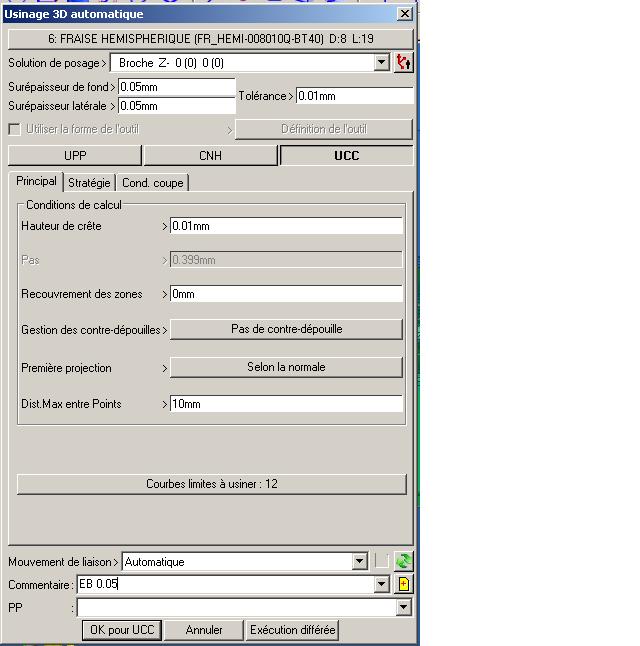Expand the PP dropdown arrow
This screenshot has width=640, height=646.
(x=403, y=607)
